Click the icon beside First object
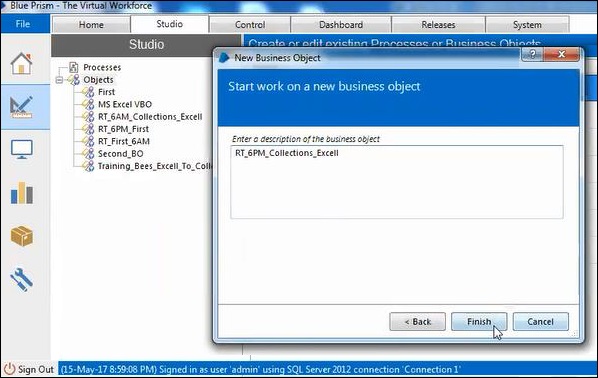 tap(88, 92)
